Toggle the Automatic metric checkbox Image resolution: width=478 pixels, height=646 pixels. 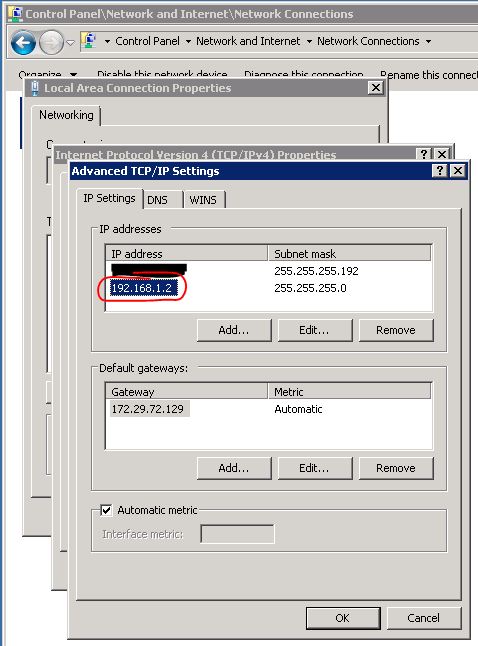point(106,510)
